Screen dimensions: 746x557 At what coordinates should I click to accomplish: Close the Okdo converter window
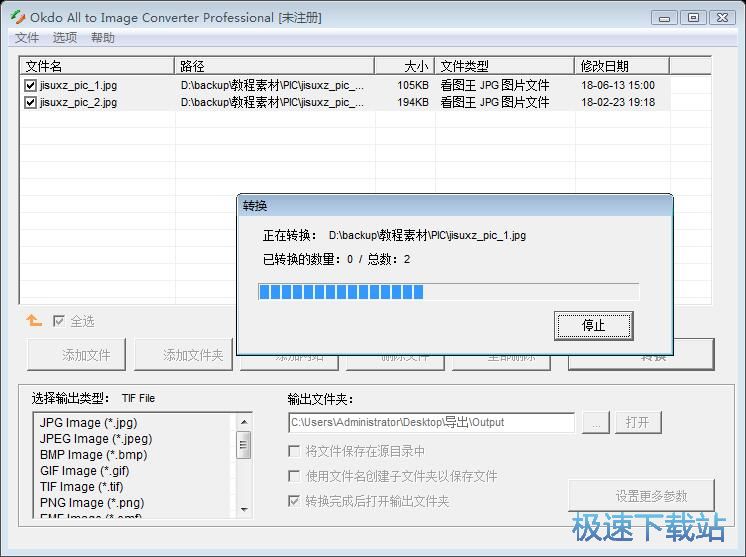tap(722, 18)
